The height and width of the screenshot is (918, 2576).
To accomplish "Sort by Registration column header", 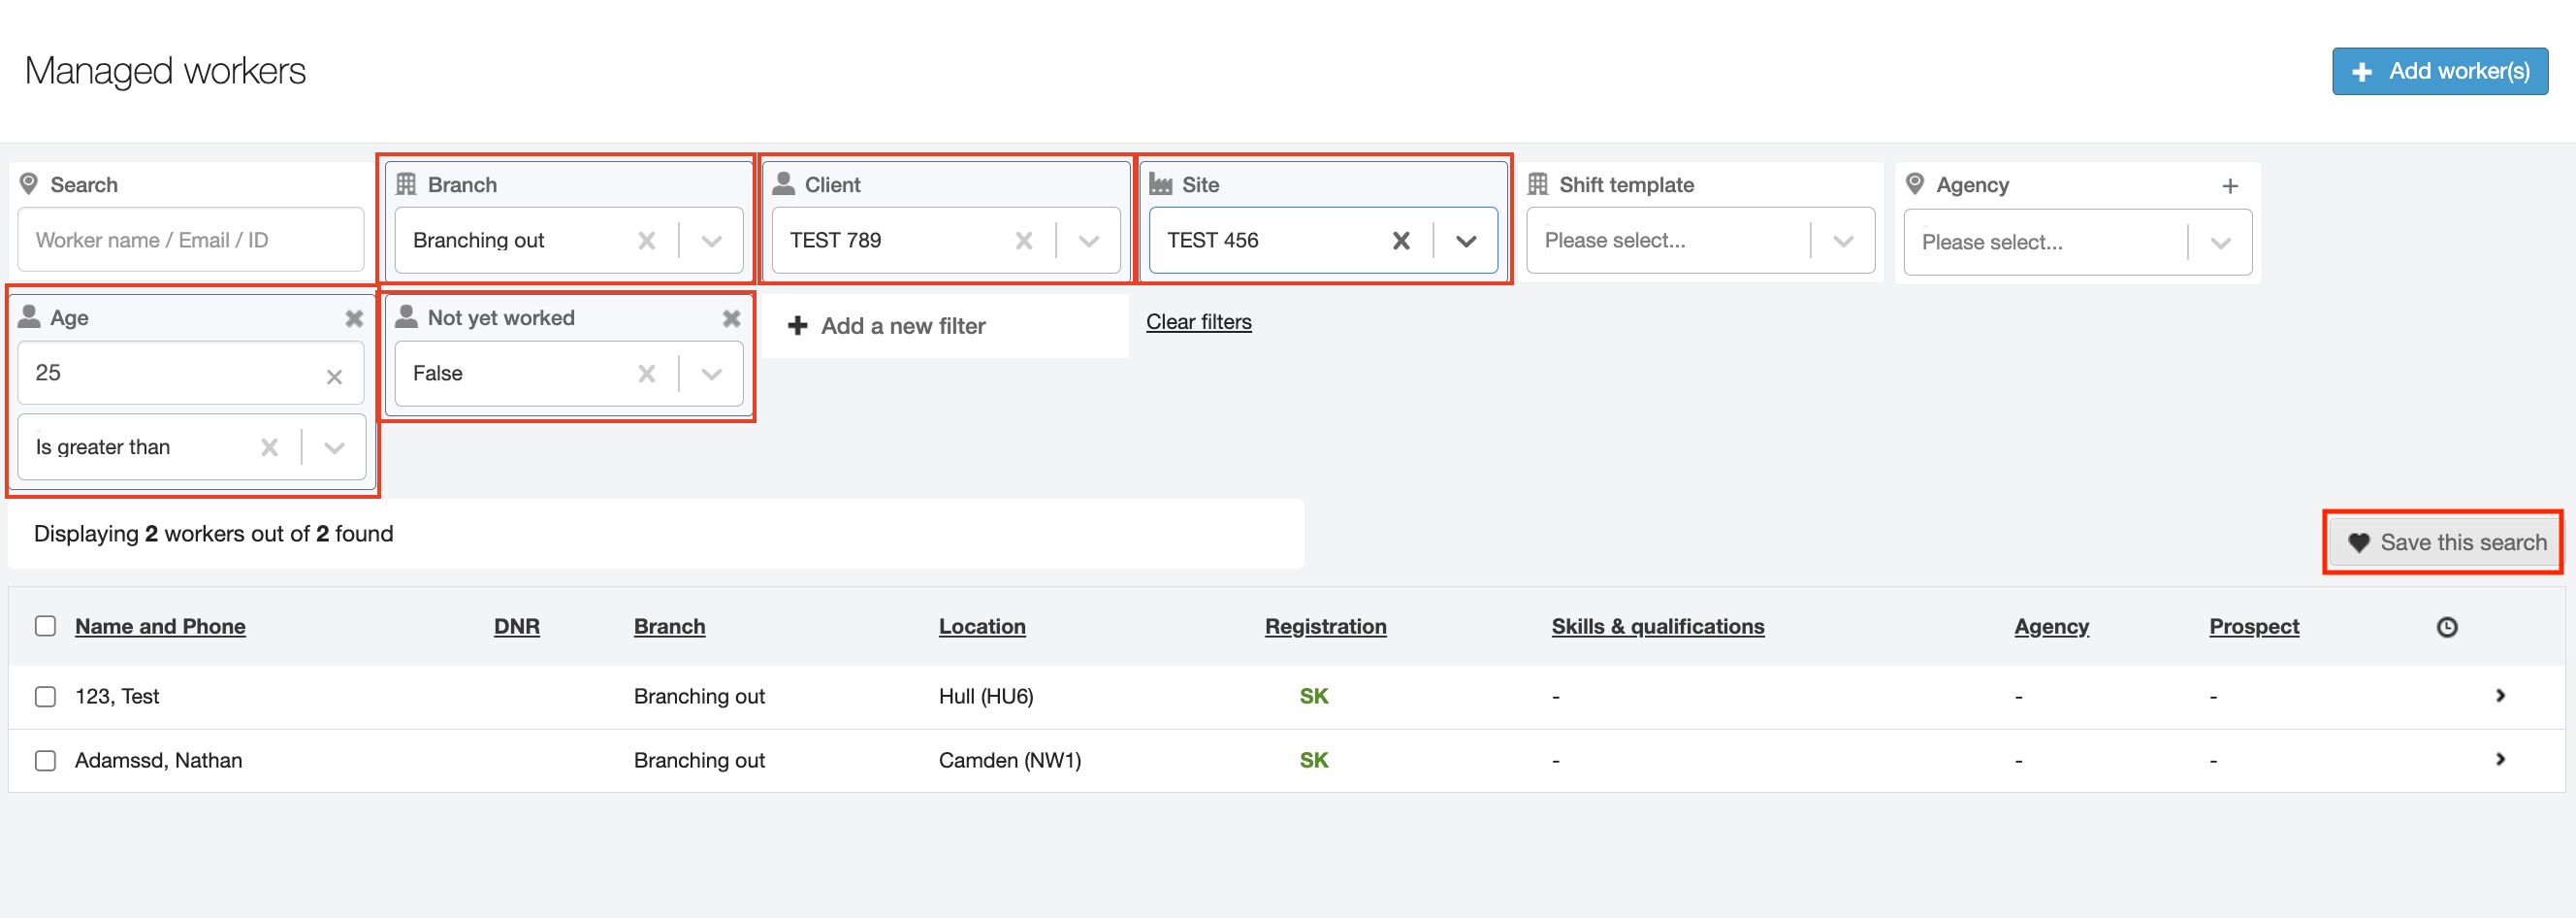I will (1325, 626).
